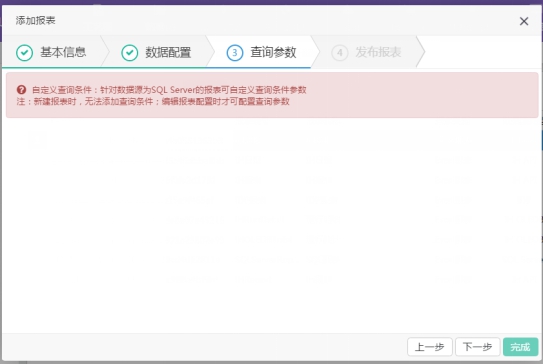
Task: Click the green checkmark icon beside 数据配置
Action: point(130,53)
